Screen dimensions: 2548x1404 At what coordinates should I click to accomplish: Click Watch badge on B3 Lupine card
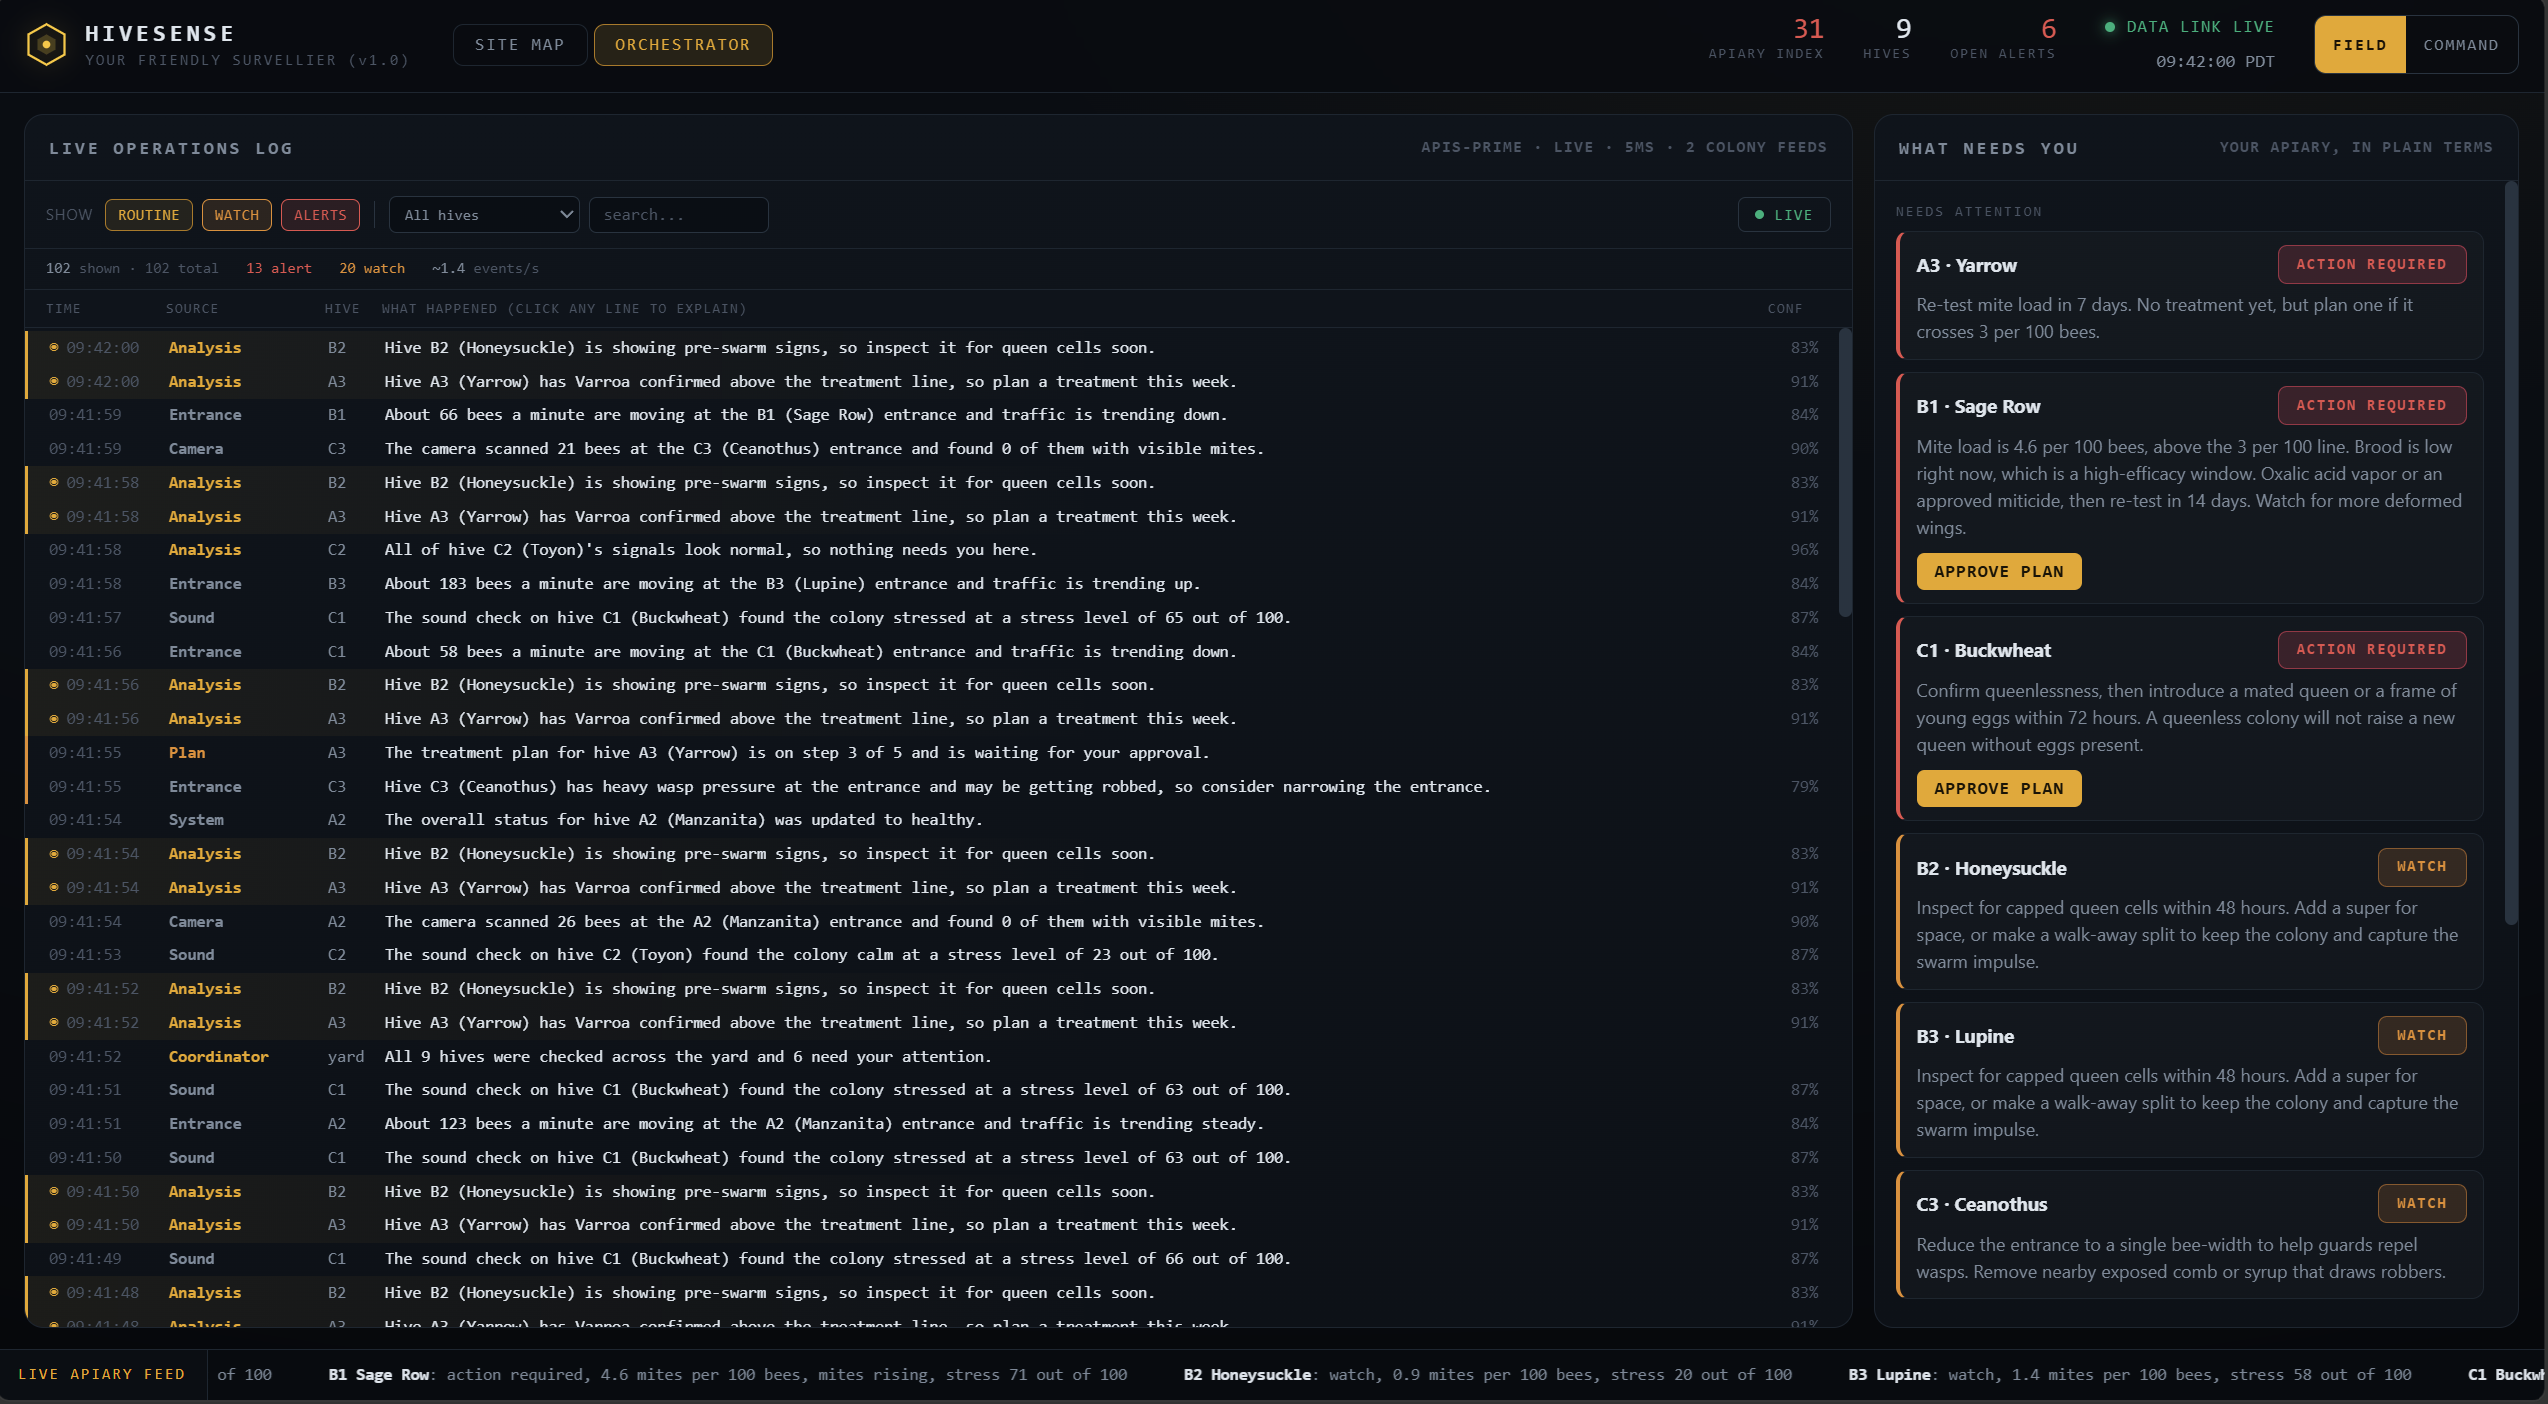[2421, 1036]
